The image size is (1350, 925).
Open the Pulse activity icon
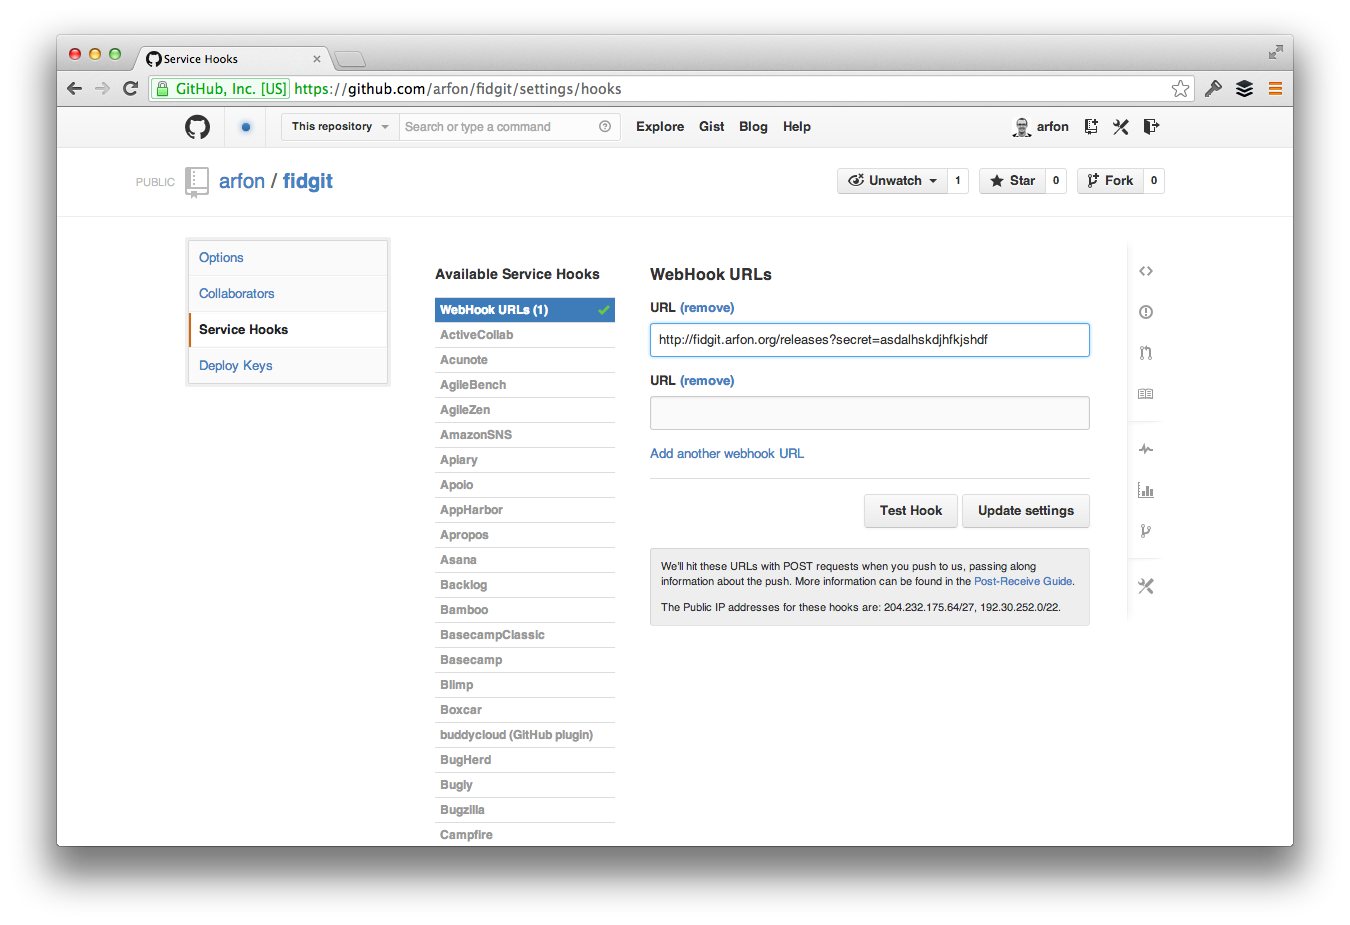click(x=1146, y=449)
